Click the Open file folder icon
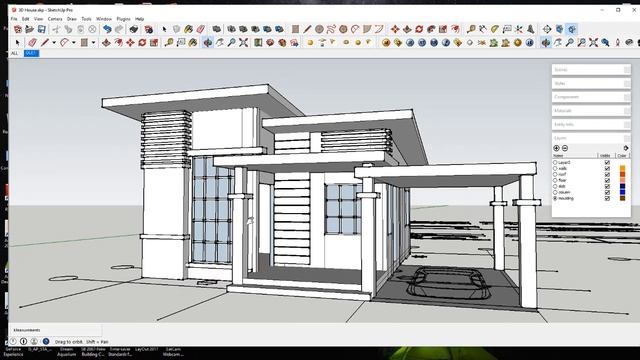Image resolution: width=640 pixels, height=360 pixels. pyautogui.click(x=29, y=29)
